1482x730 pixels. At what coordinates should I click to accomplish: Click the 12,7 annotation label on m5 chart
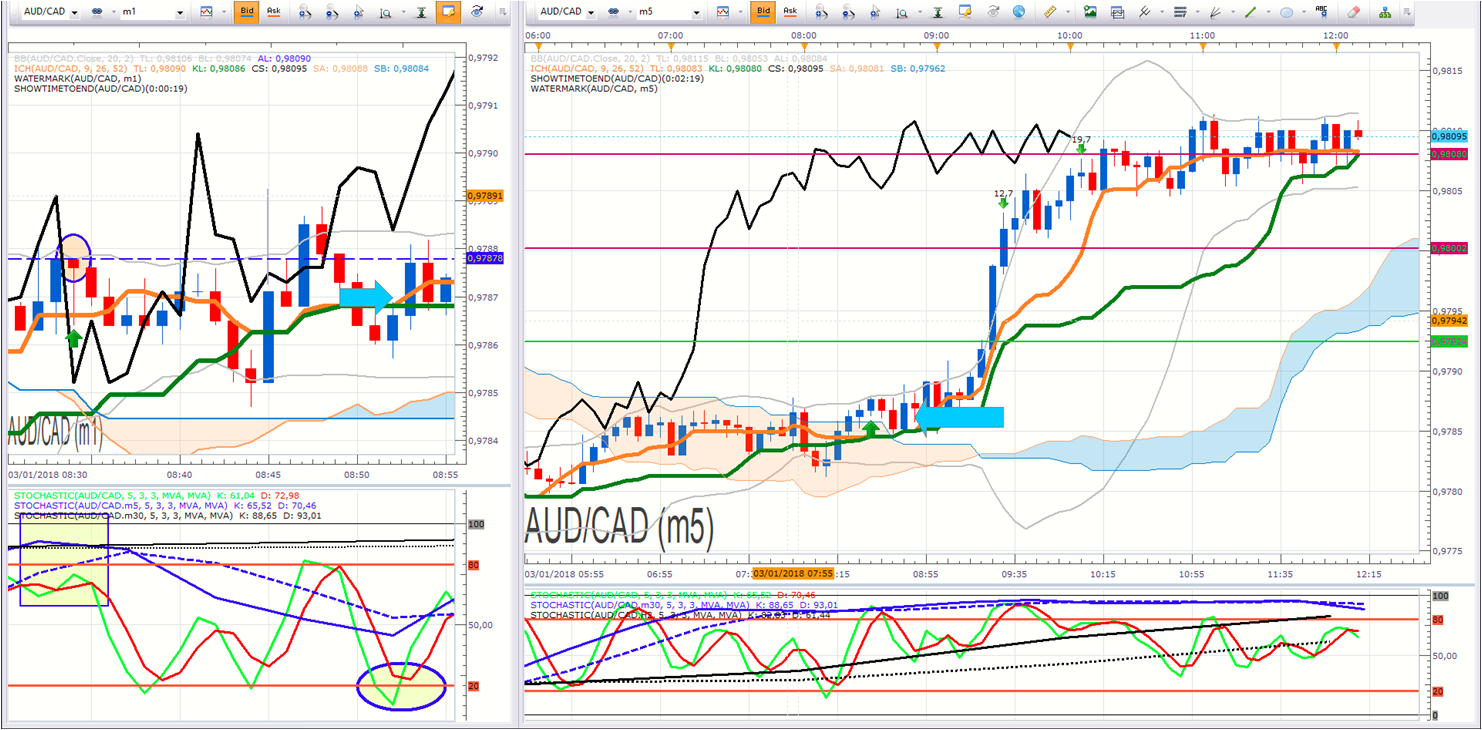click(1003, 193)
